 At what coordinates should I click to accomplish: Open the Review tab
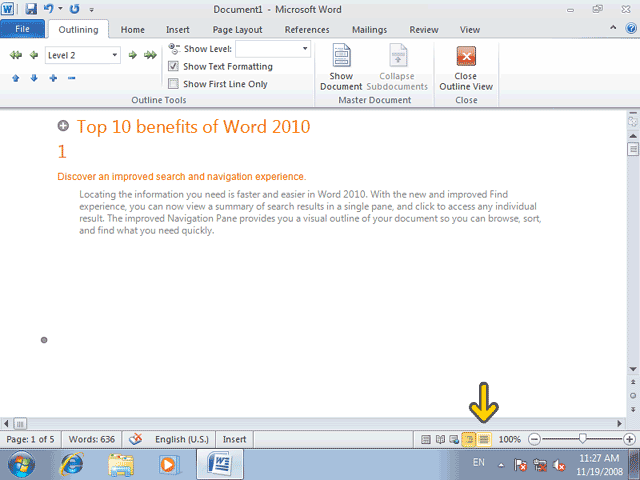[424, 29]
